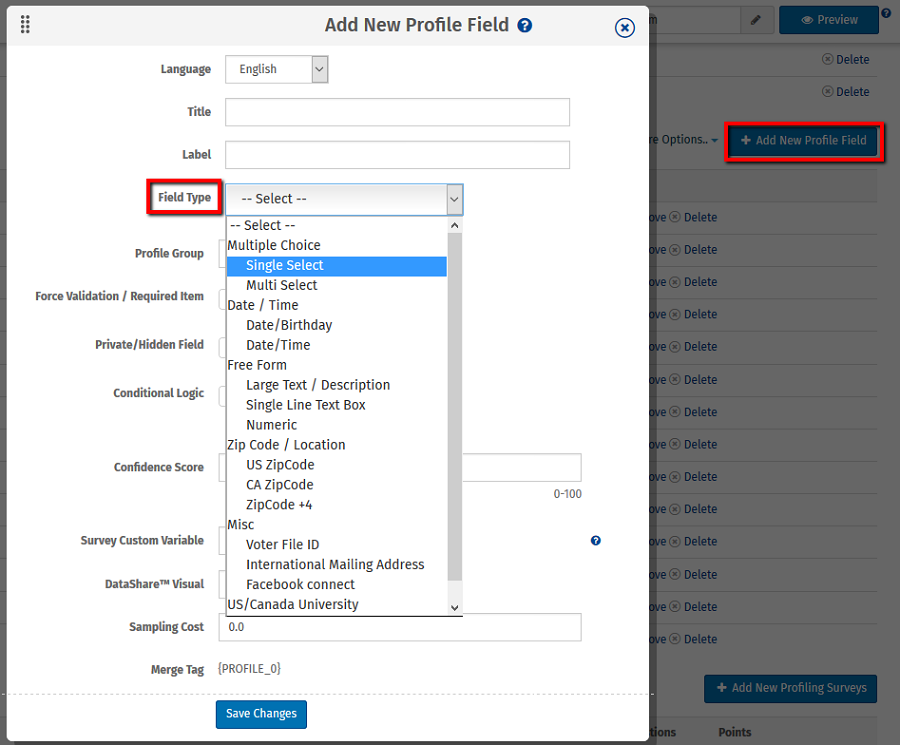Click the 'Multiple Choice' group header in list
Image resolution: width=900 pixels, height=745 pixels.
[274, 245]
